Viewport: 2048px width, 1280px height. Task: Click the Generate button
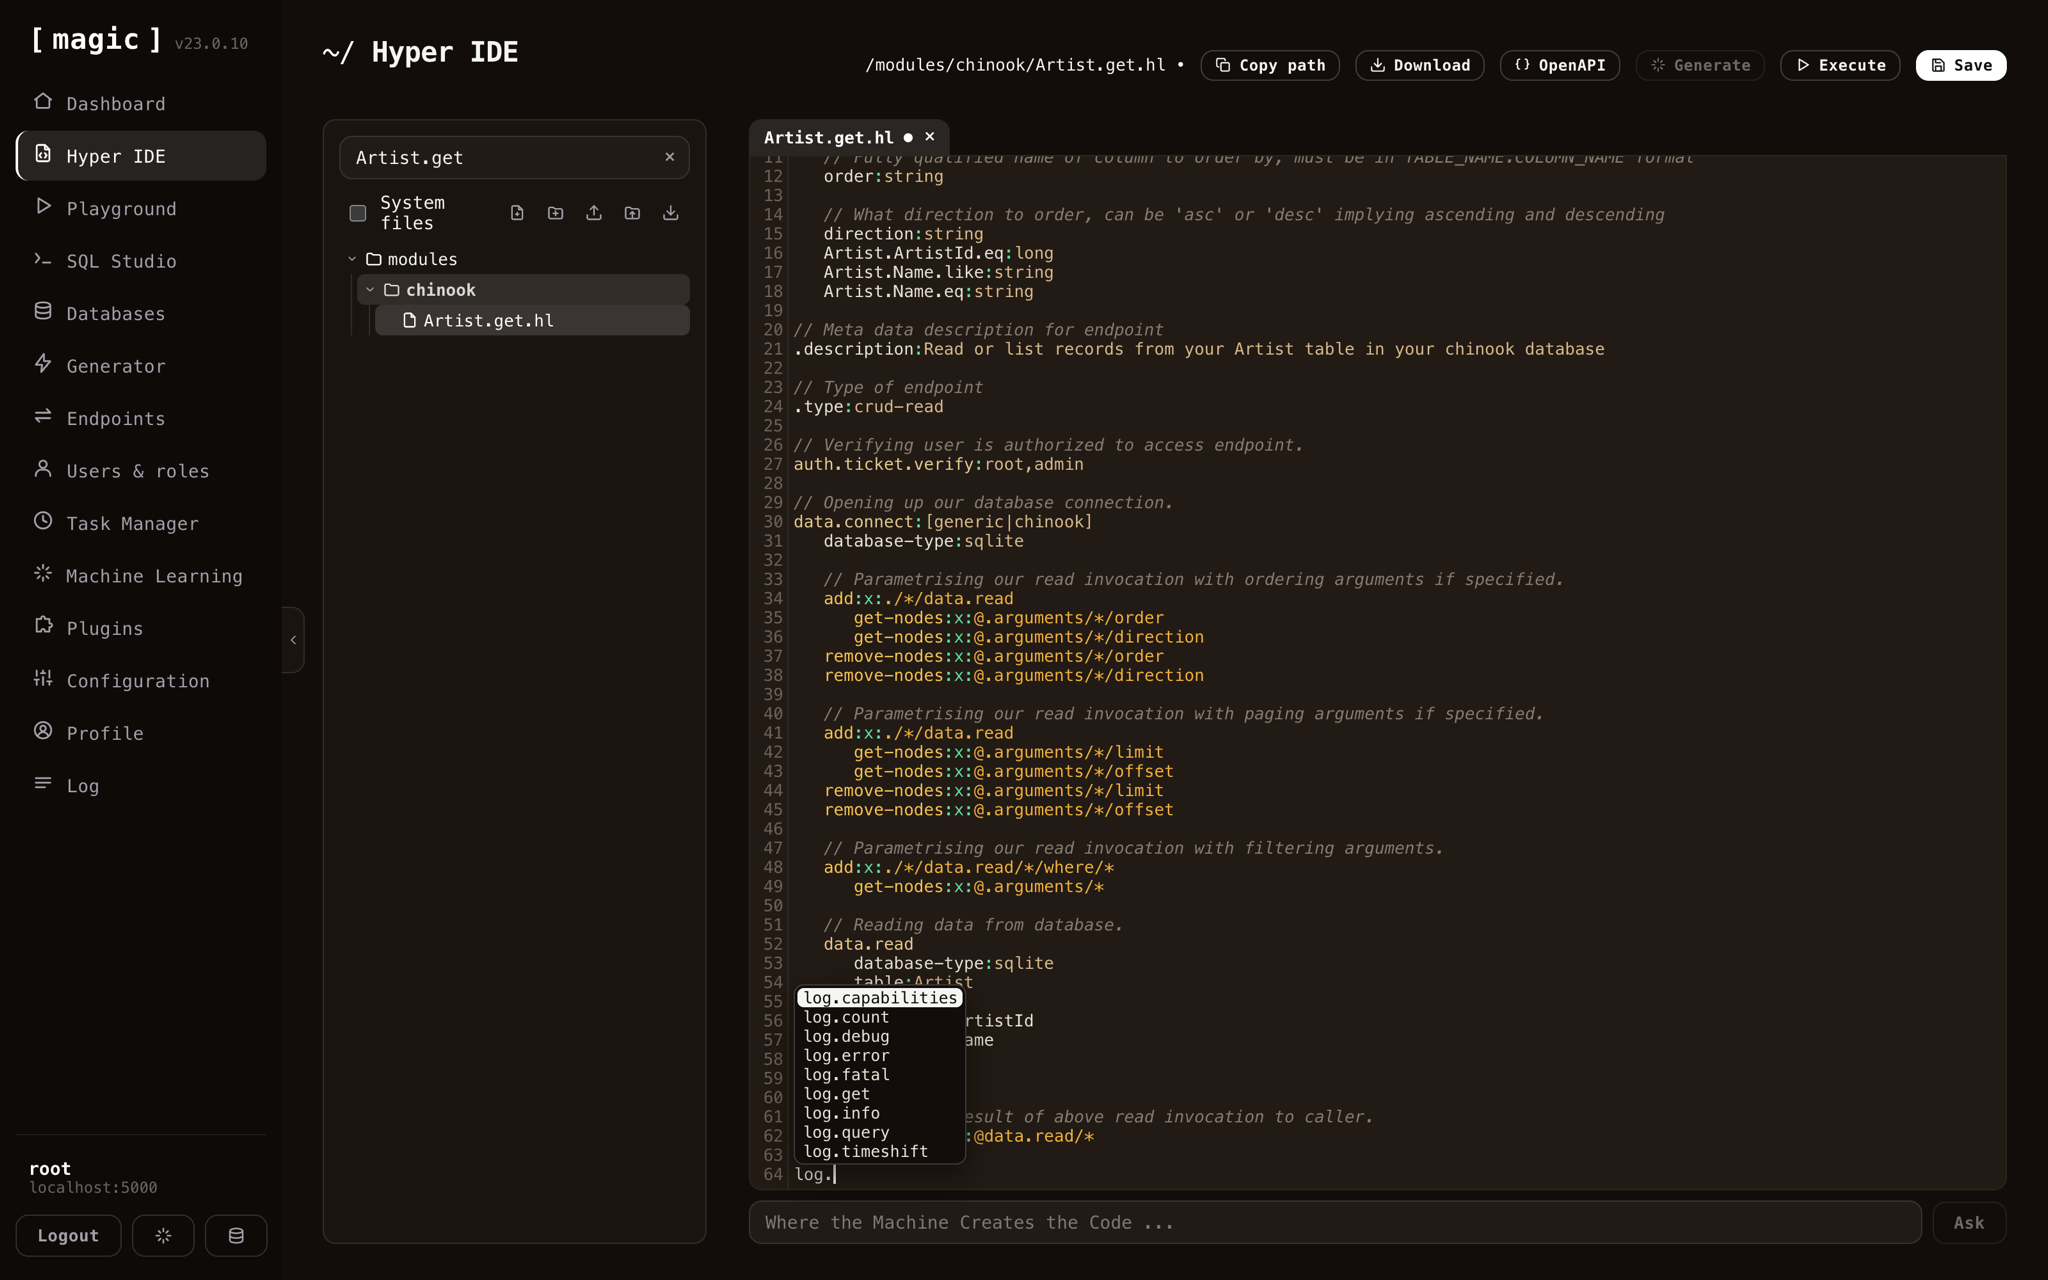click(x=1700, y=65)
